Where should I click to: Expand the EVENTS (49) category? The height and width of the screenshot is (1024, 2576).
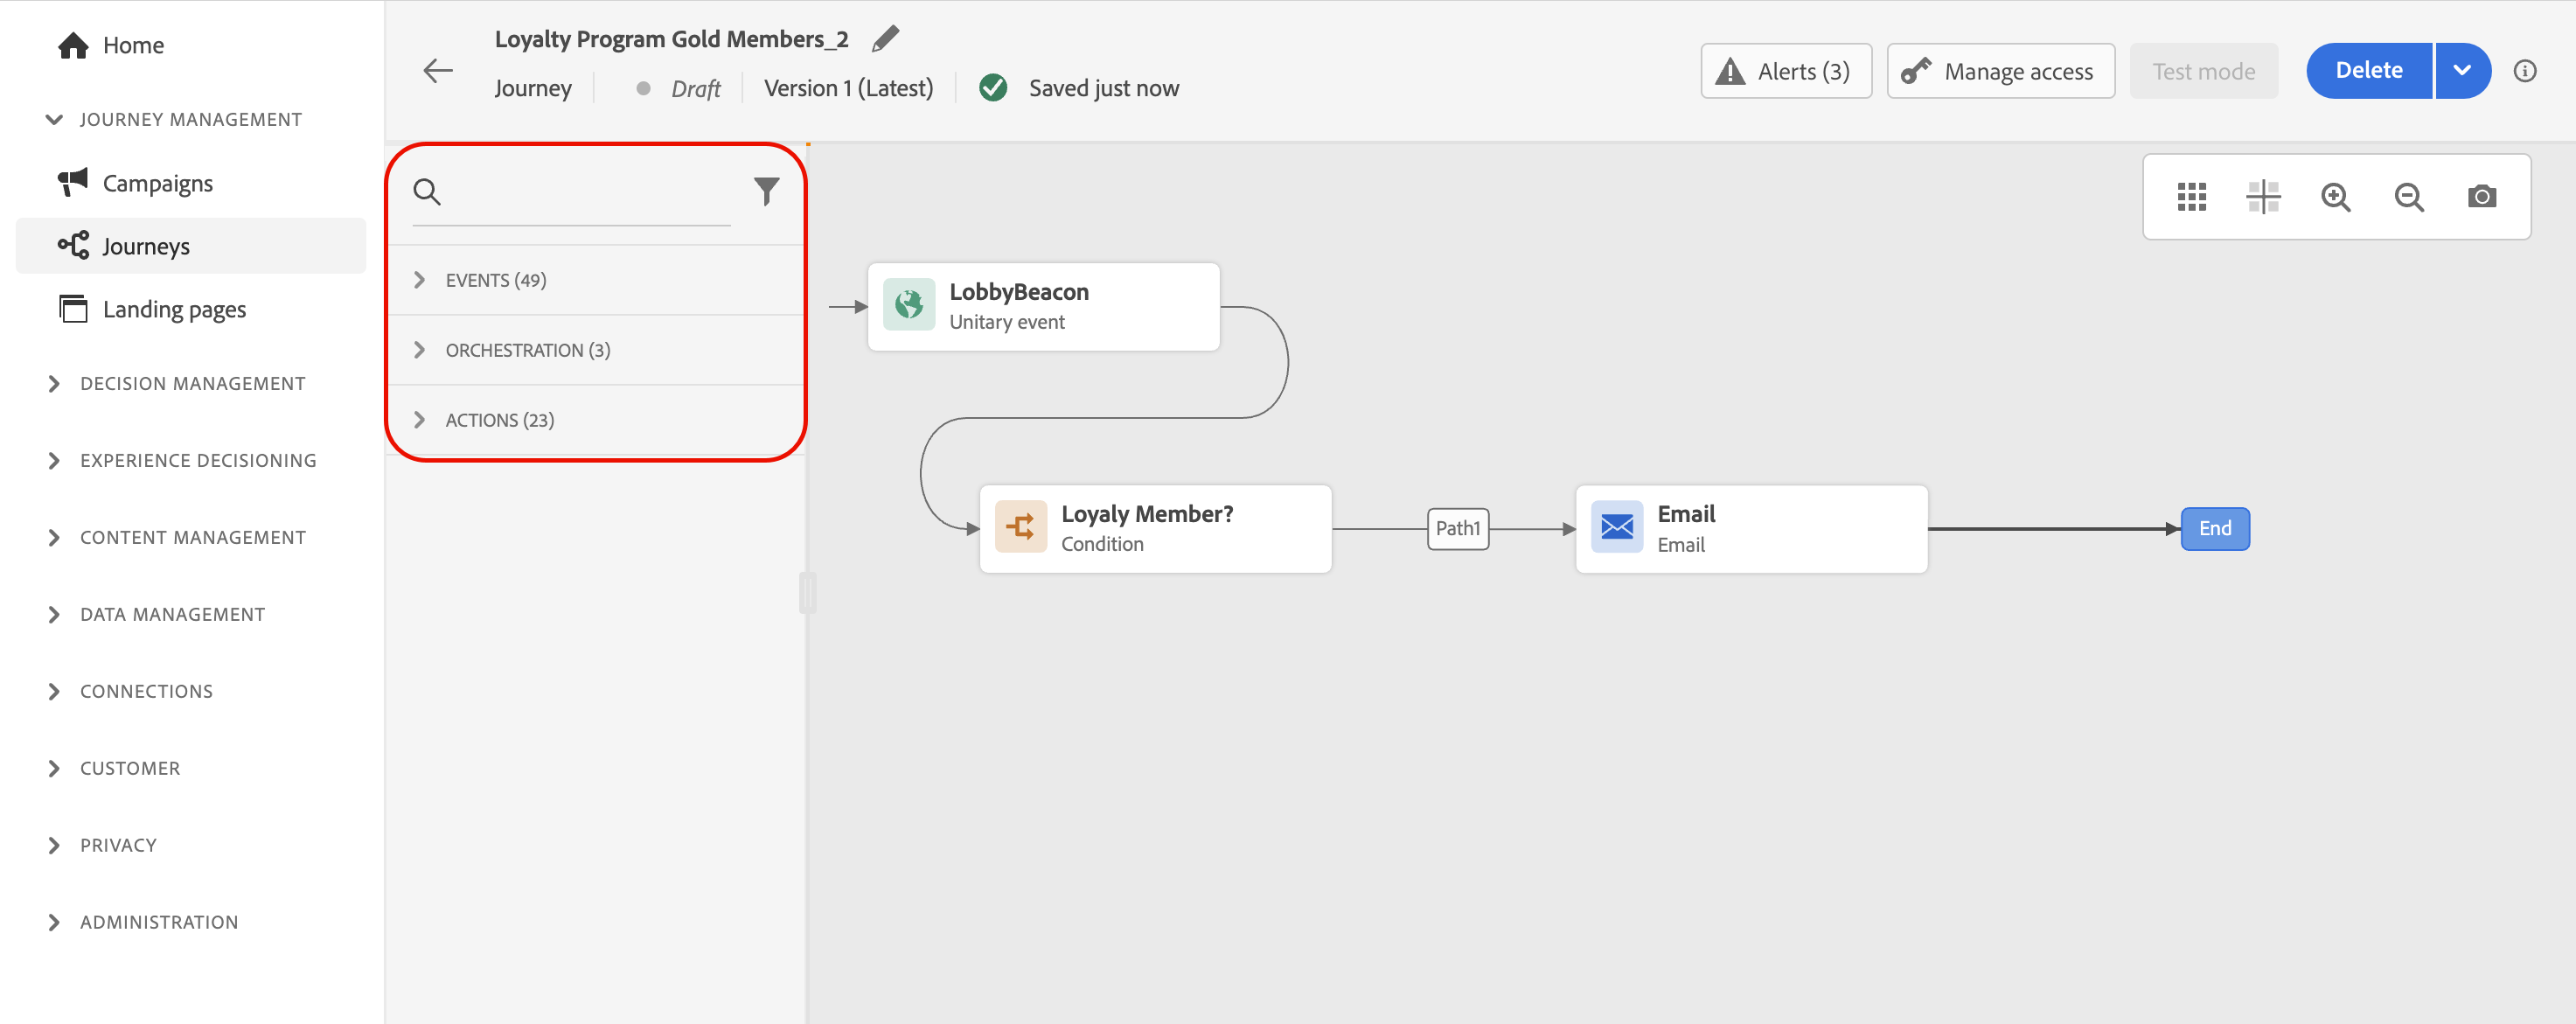[x=495, y=280]
